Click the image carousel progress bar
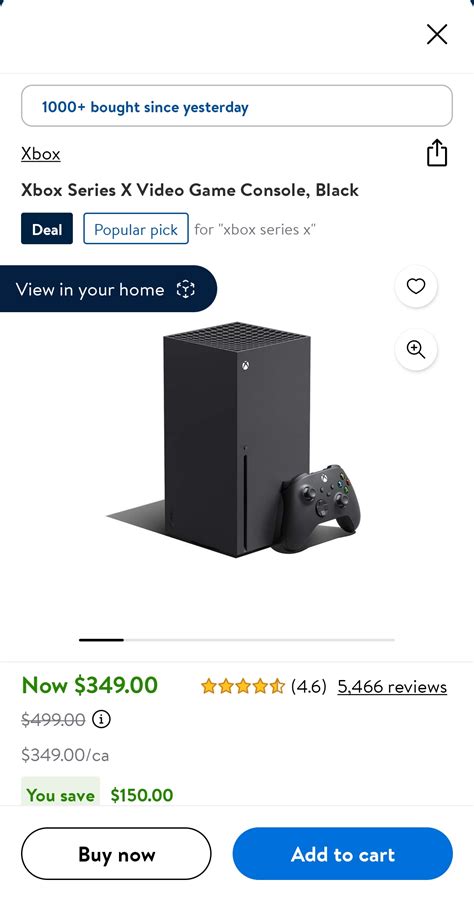The width and height of the screenshot is (474, 901). click(x=237, y=640)
